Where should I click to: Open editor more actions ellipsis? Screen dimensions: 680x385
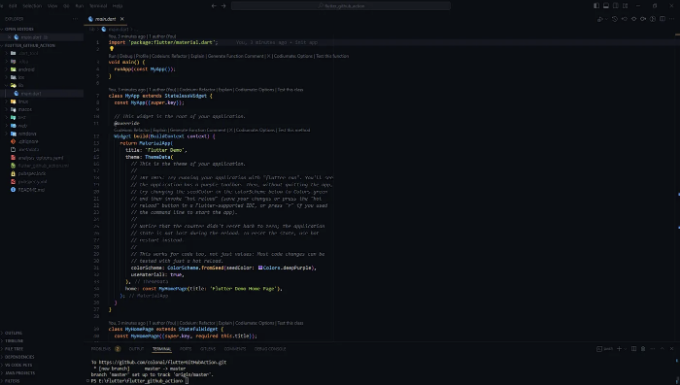pos(671,19)
